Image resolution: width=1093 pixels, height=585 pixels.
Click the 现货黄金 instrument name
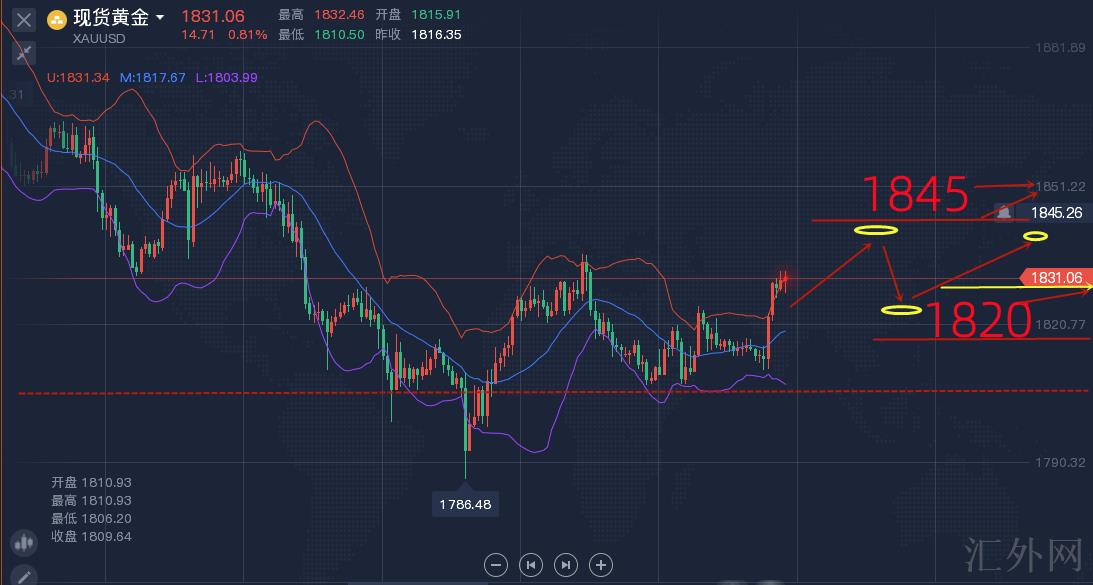[x=110, y=18]
